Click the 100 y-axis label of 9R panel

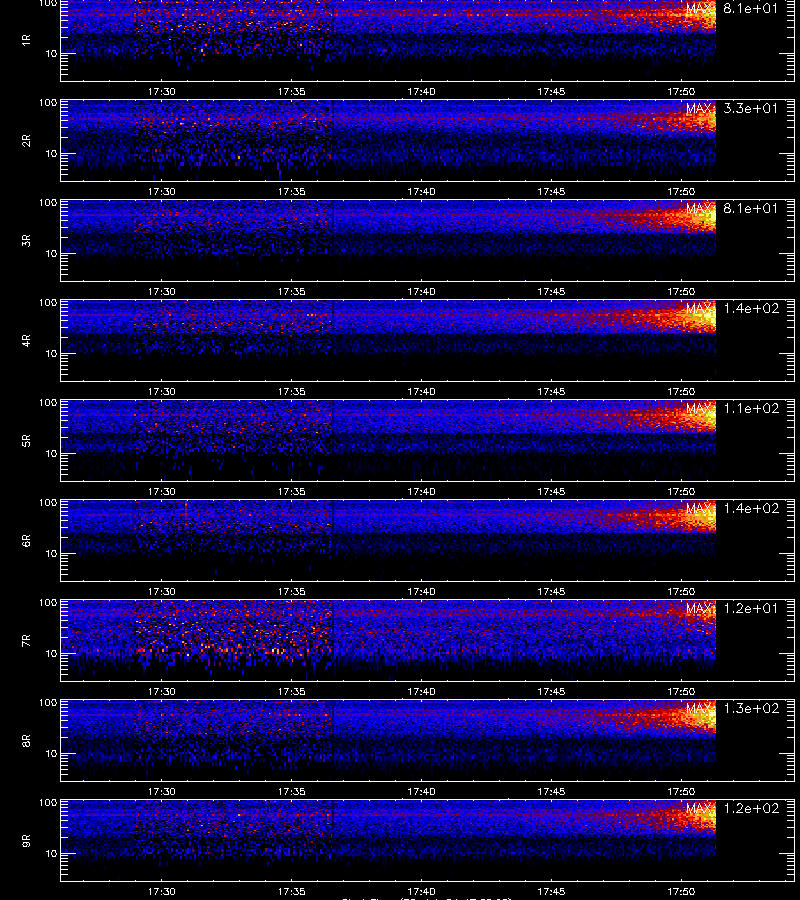(x=48, y=803)
